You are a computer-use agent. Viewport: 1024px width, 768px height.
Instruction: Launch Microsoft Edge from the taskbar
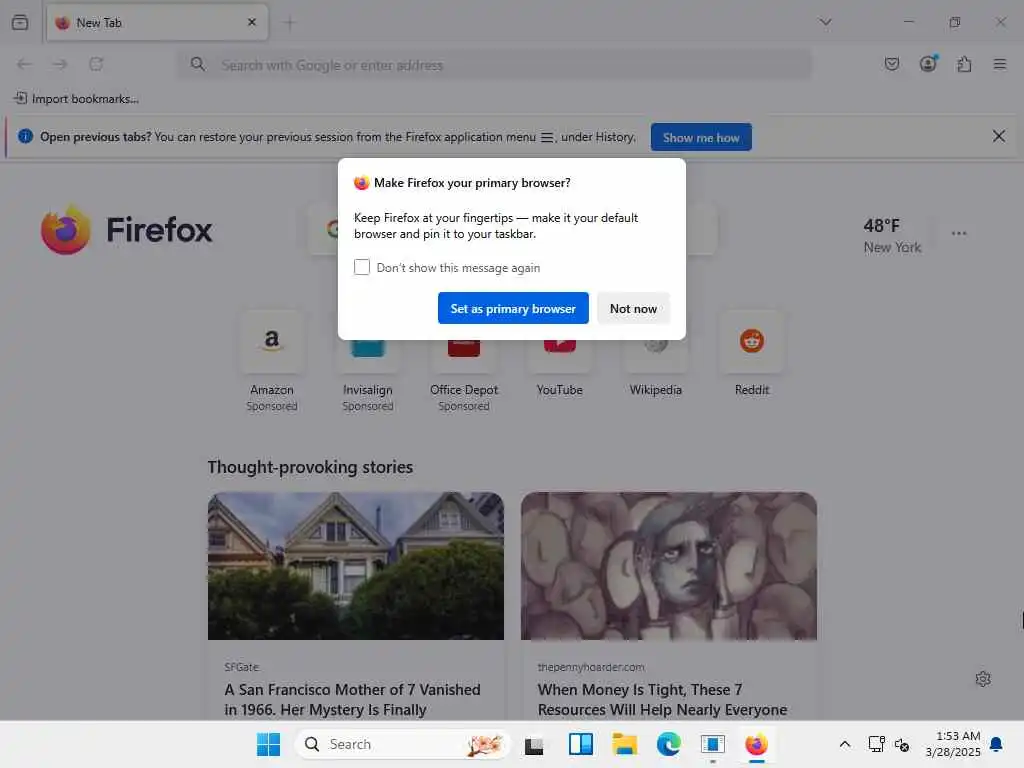click(669, 744)
